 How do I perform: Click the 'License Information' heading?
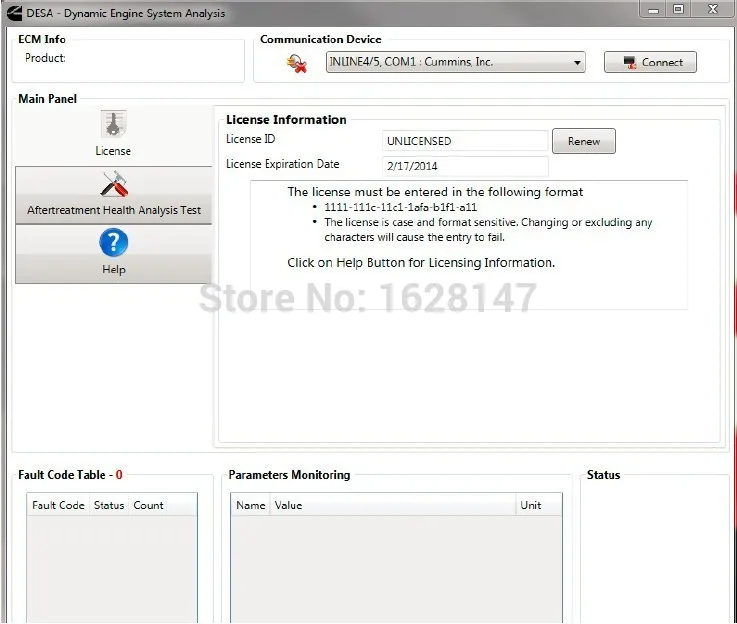click(286, 120)
